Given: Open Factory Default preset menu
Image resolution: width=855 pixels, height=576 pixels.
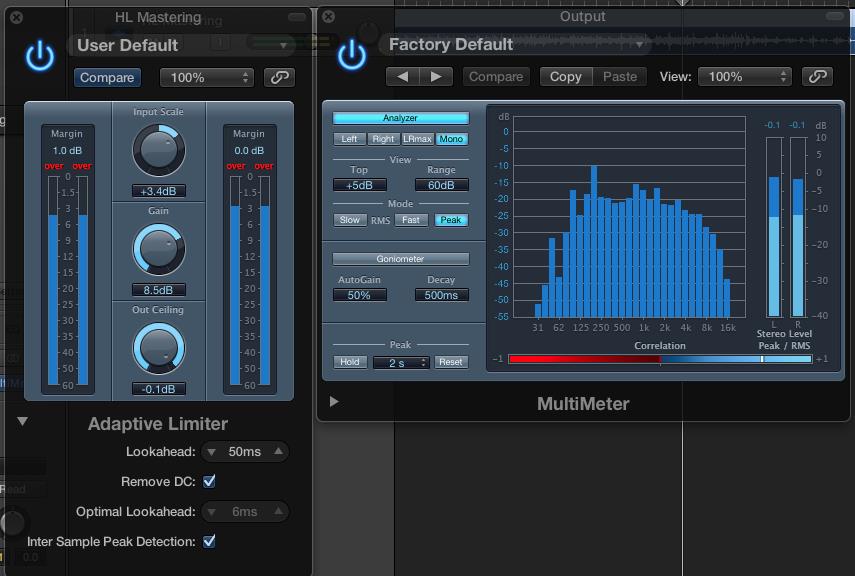Looking at the screenshot, I should [x=515, y=44].
